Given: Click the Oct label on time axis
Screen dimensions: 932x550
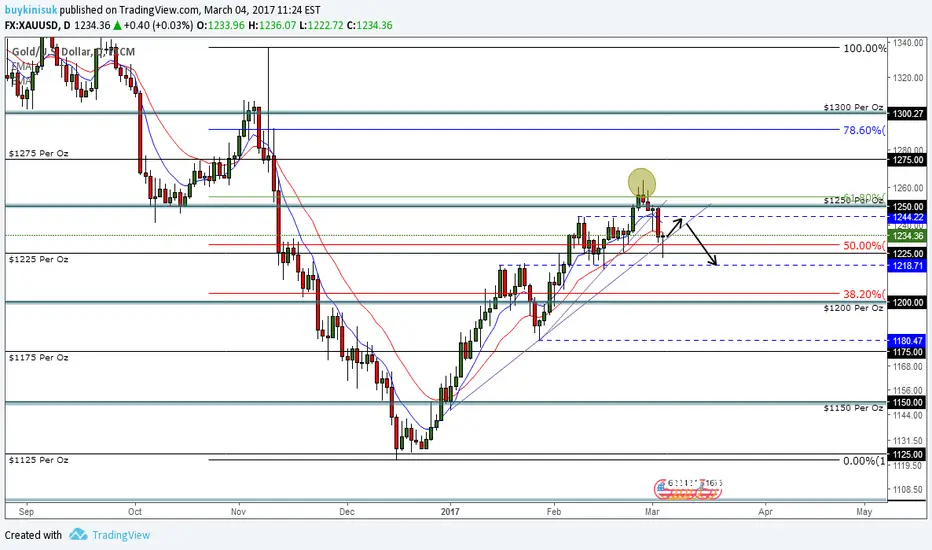Looking at the screenshot, I should coord(135,511).
